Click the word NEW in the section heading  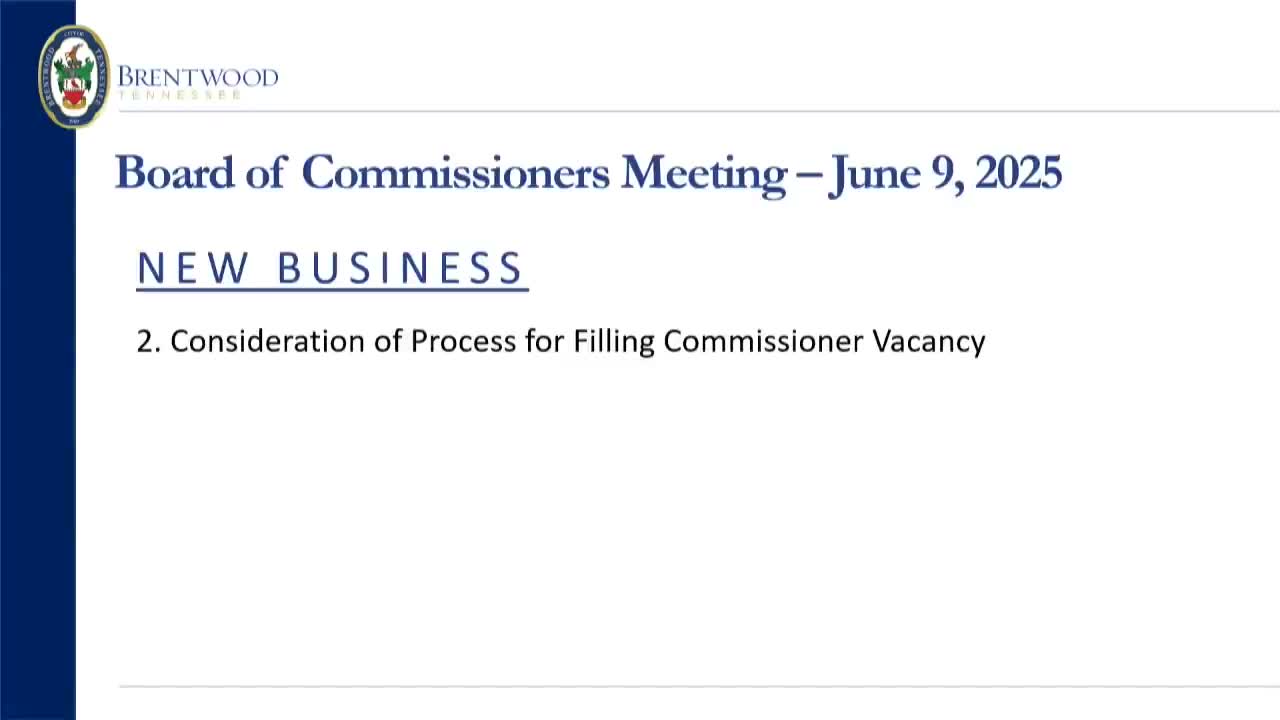point(192,268)
